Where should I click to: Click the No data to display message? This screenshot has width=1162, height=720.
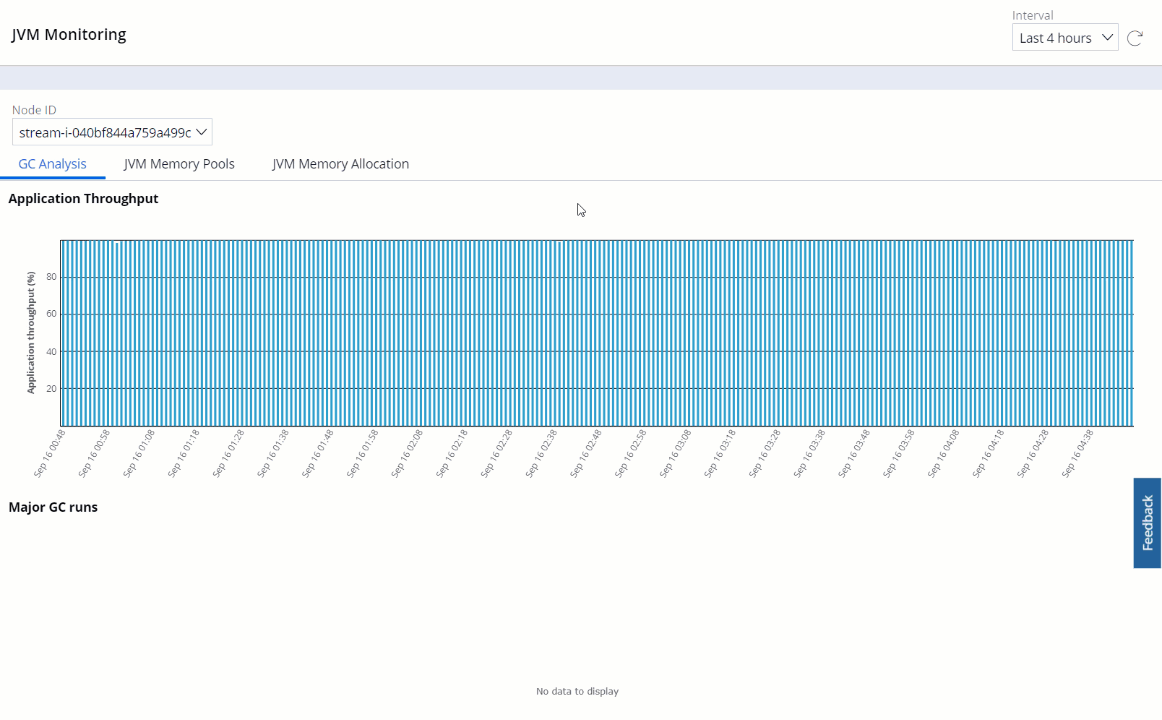(x=577, y=691)
